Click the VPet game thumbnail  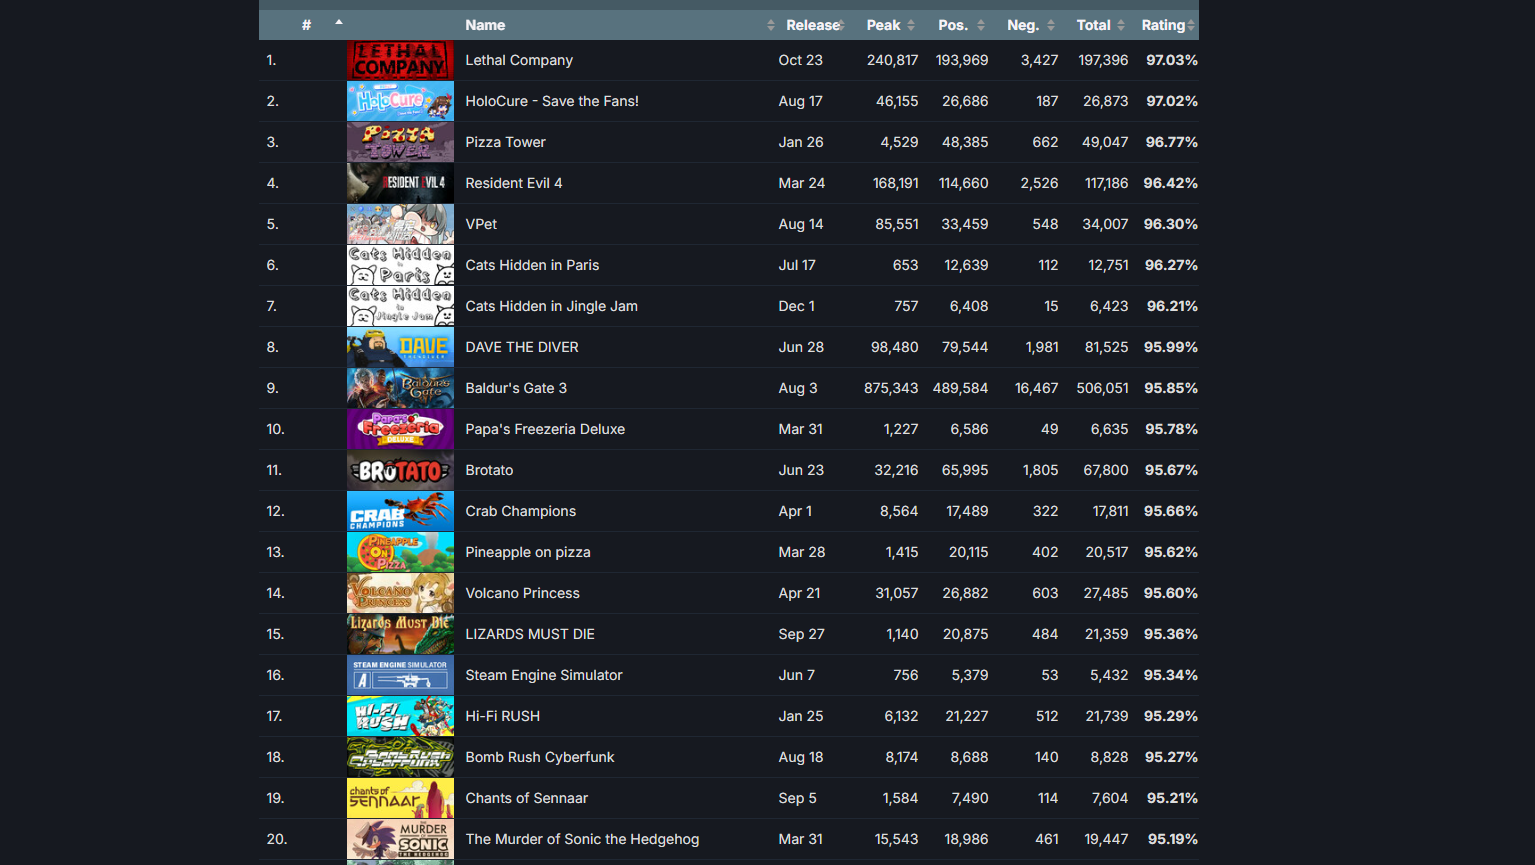(400, 224)
